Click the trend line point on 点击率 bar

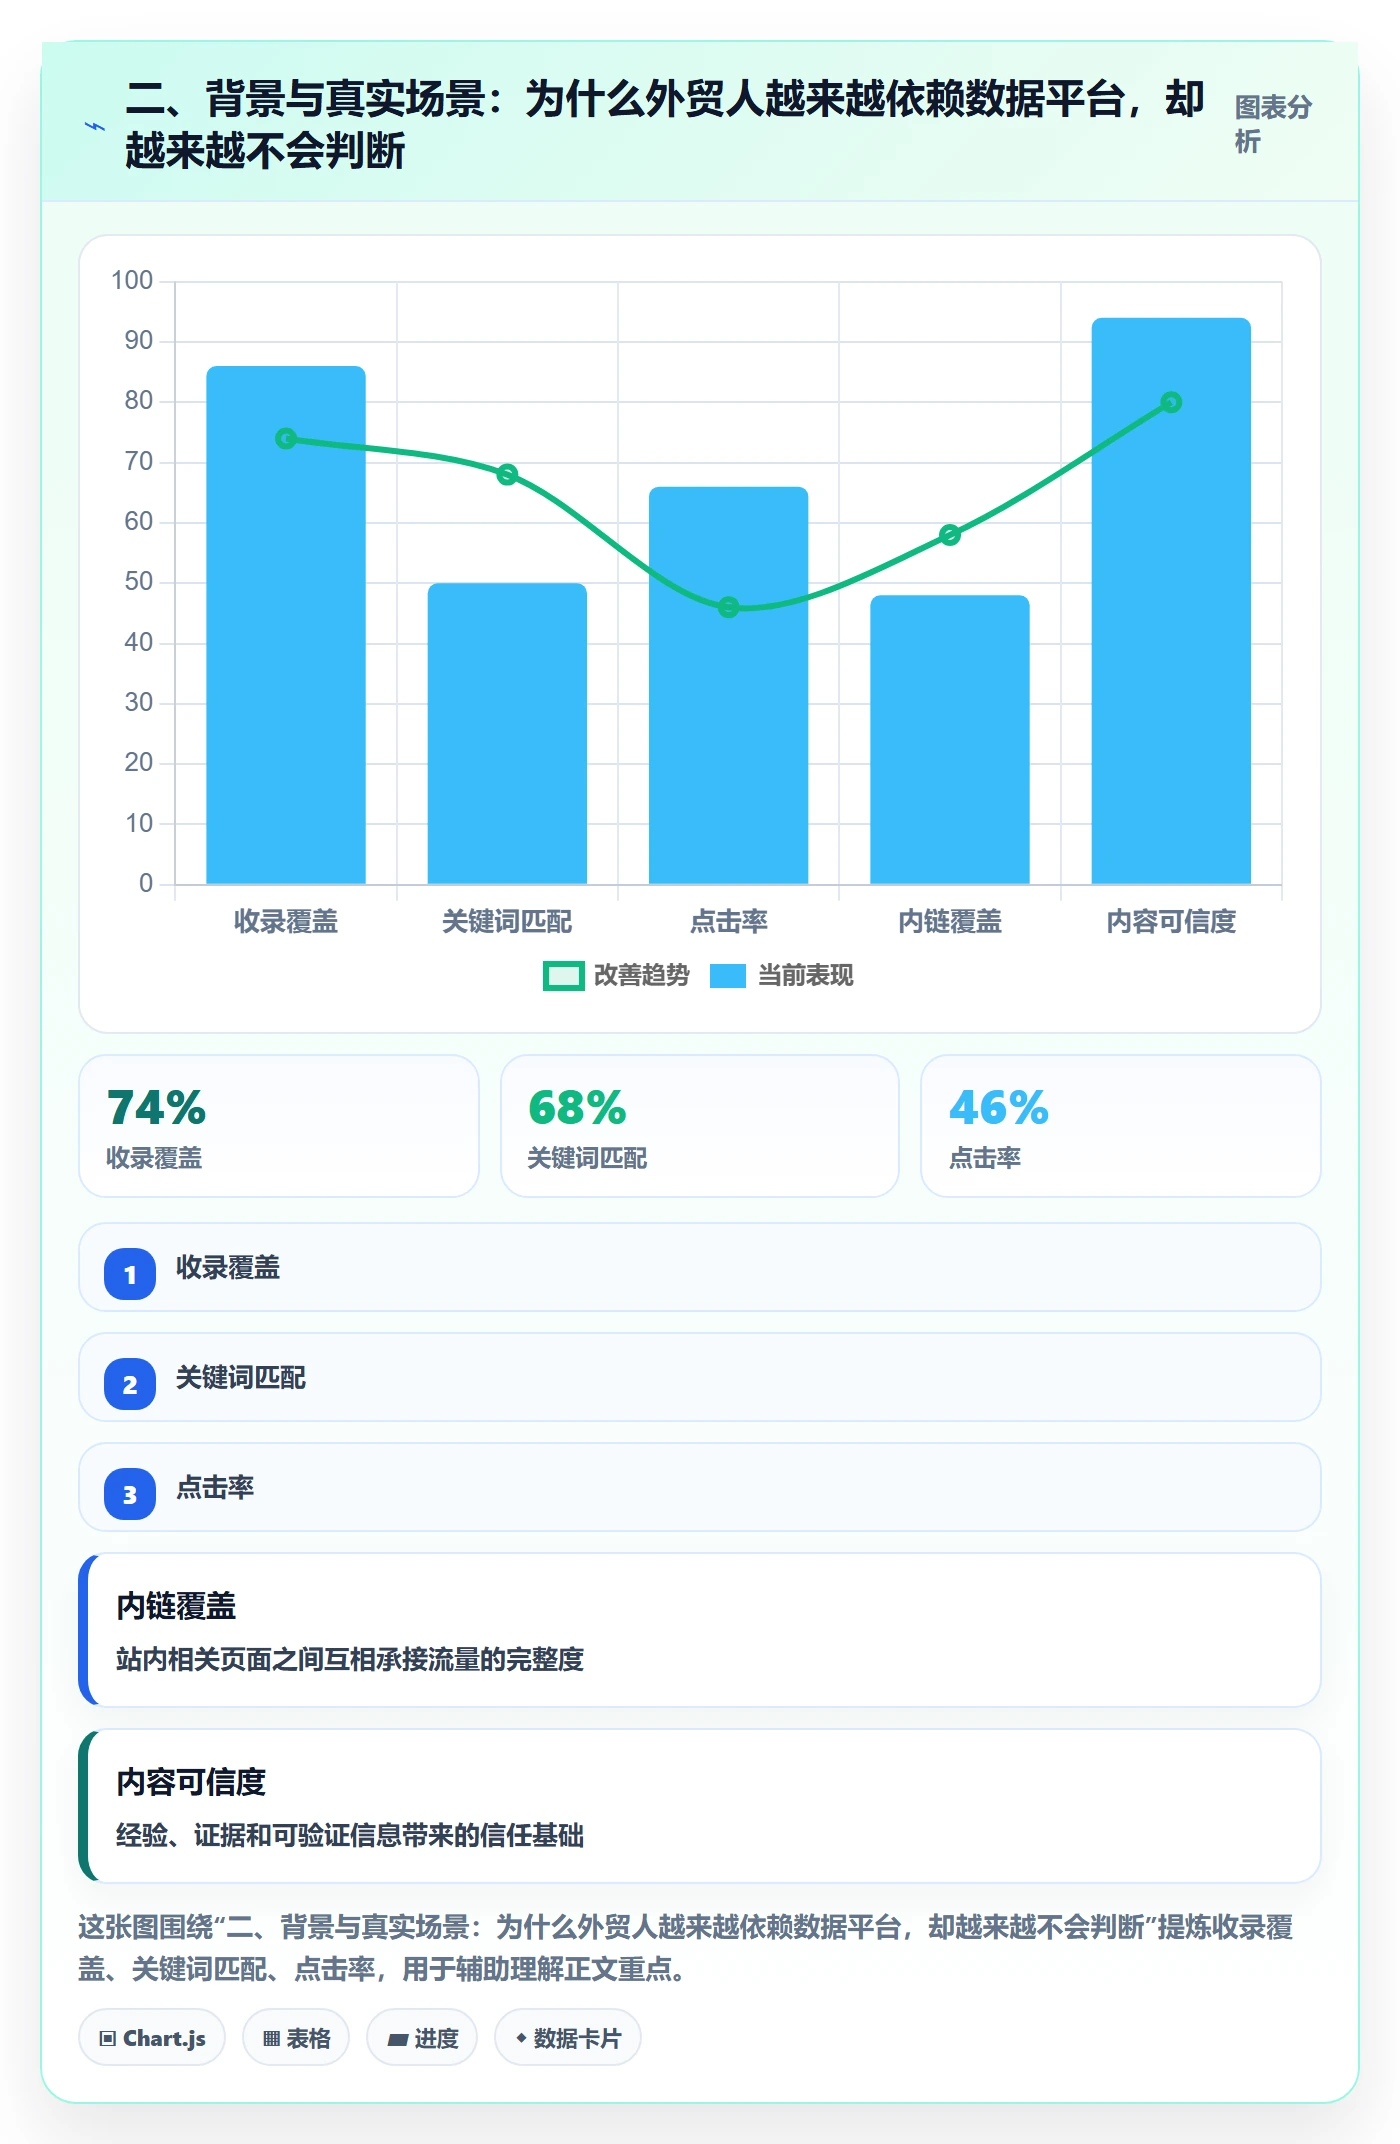point(729,607)
